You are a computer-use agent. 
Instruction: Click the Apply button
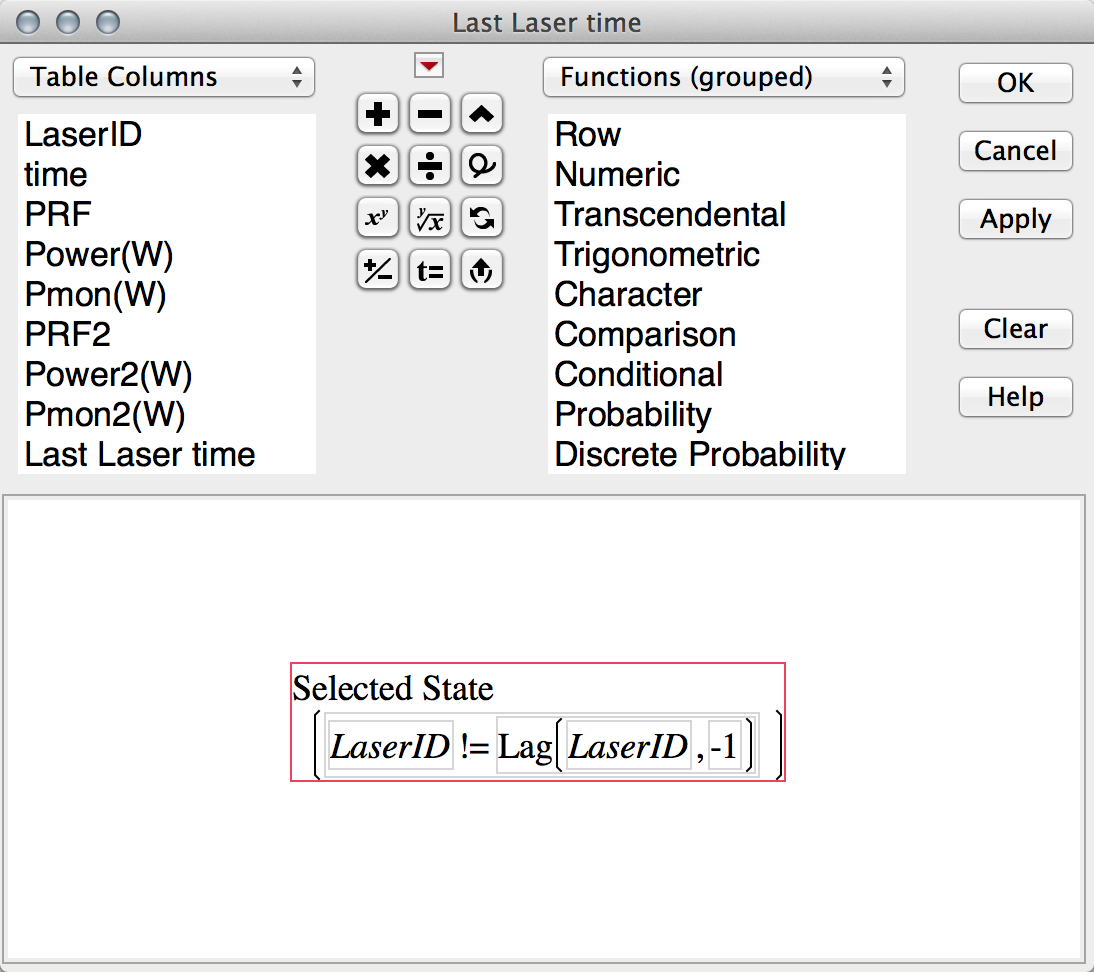point(1015,220)
